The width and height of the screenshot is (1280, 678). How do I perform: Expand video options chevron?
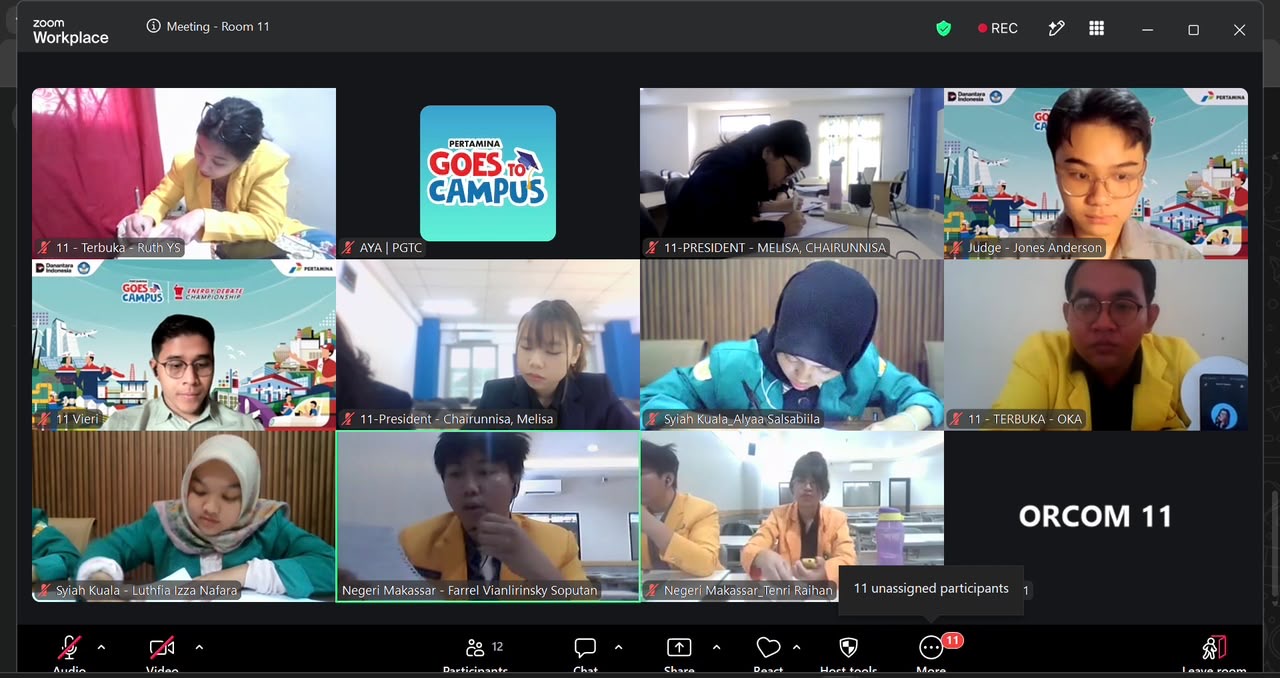(199, 647)
